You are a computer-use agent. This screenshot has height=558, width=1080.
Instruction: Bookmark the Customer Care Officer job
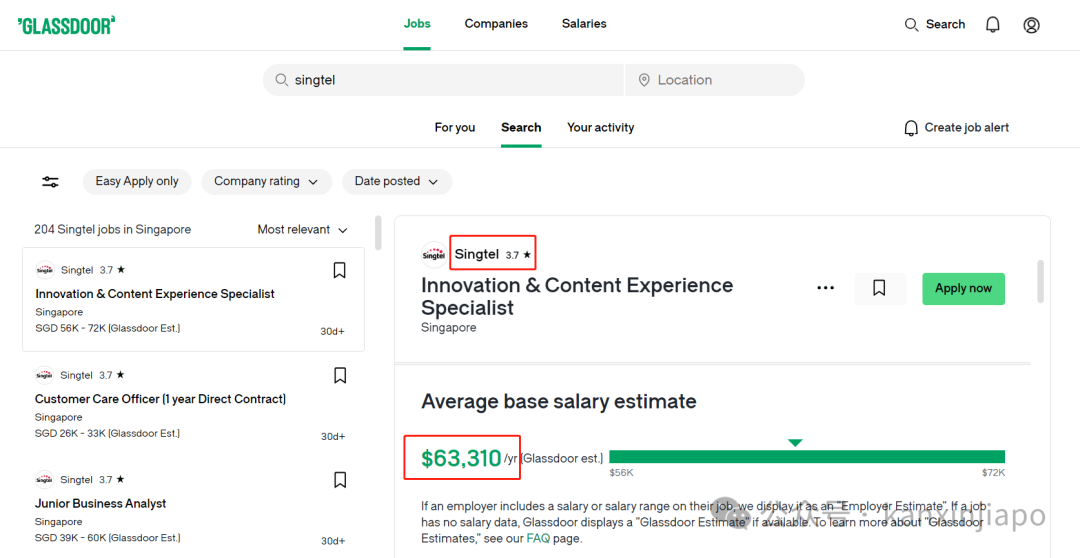point(340,375)
